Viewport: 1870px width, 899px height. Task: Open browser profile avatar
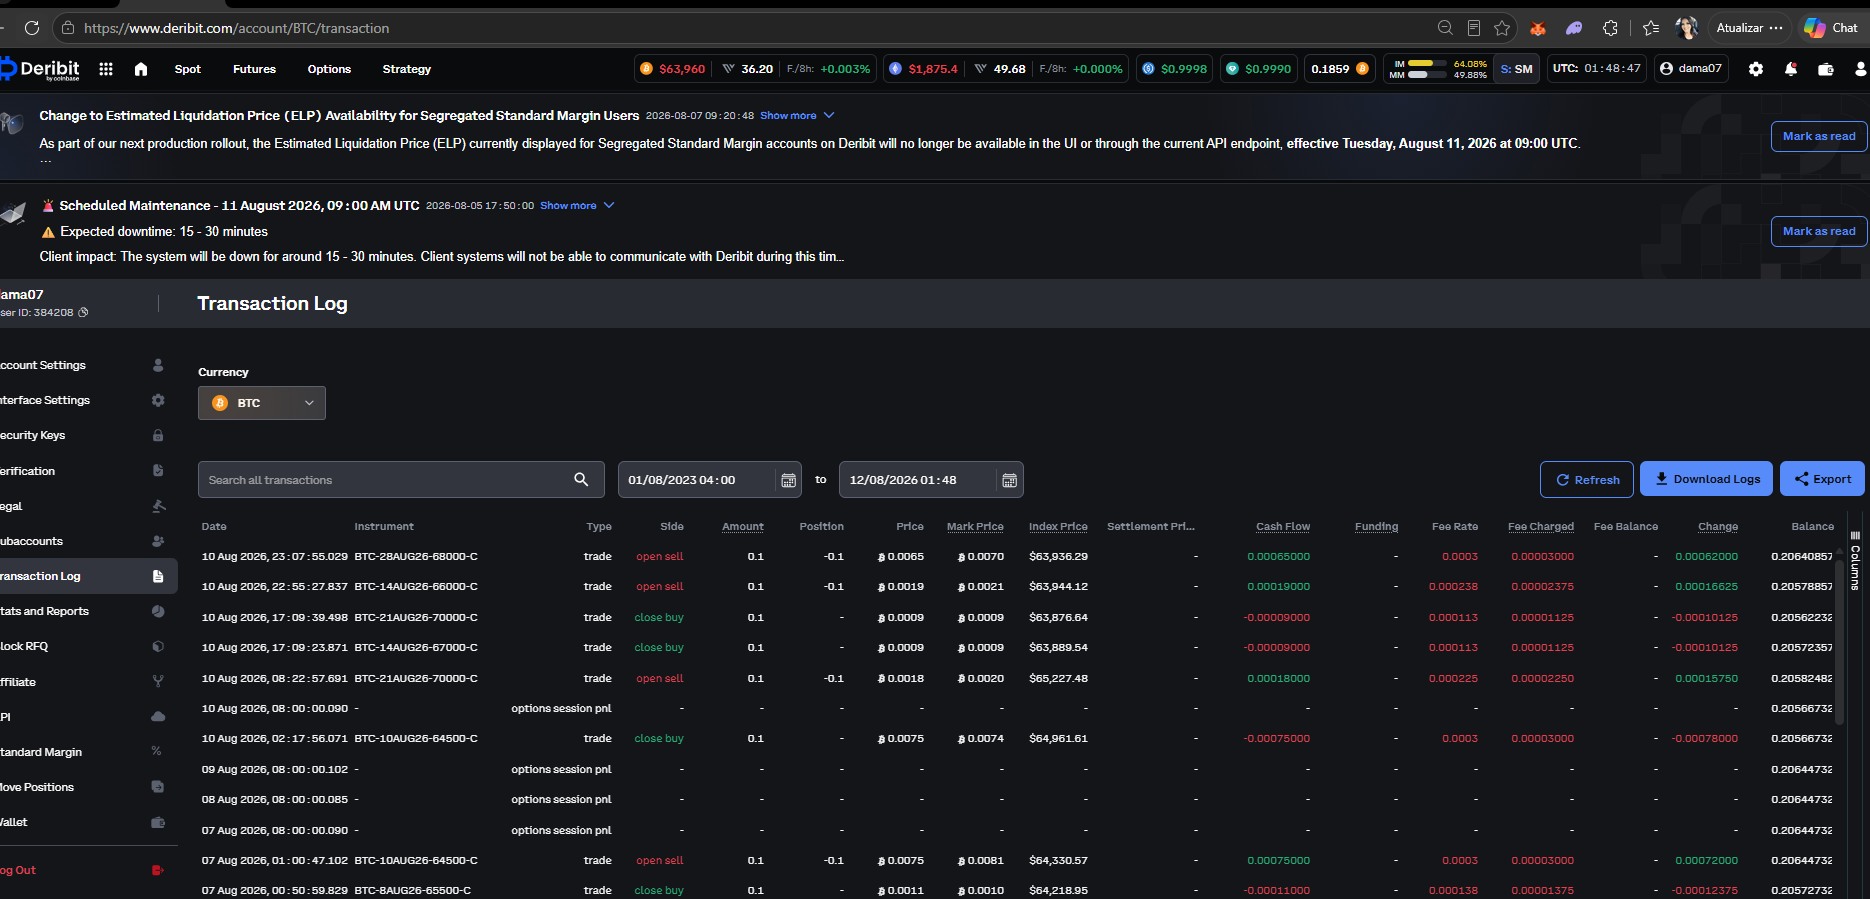(x=1687, y=28)
